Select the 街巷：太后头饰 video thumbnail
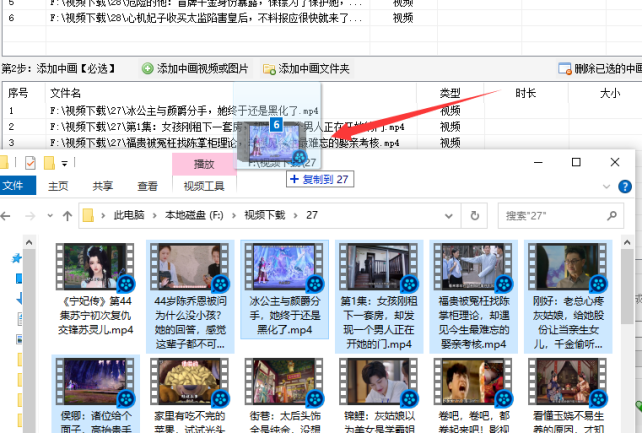 pos(284,381)
